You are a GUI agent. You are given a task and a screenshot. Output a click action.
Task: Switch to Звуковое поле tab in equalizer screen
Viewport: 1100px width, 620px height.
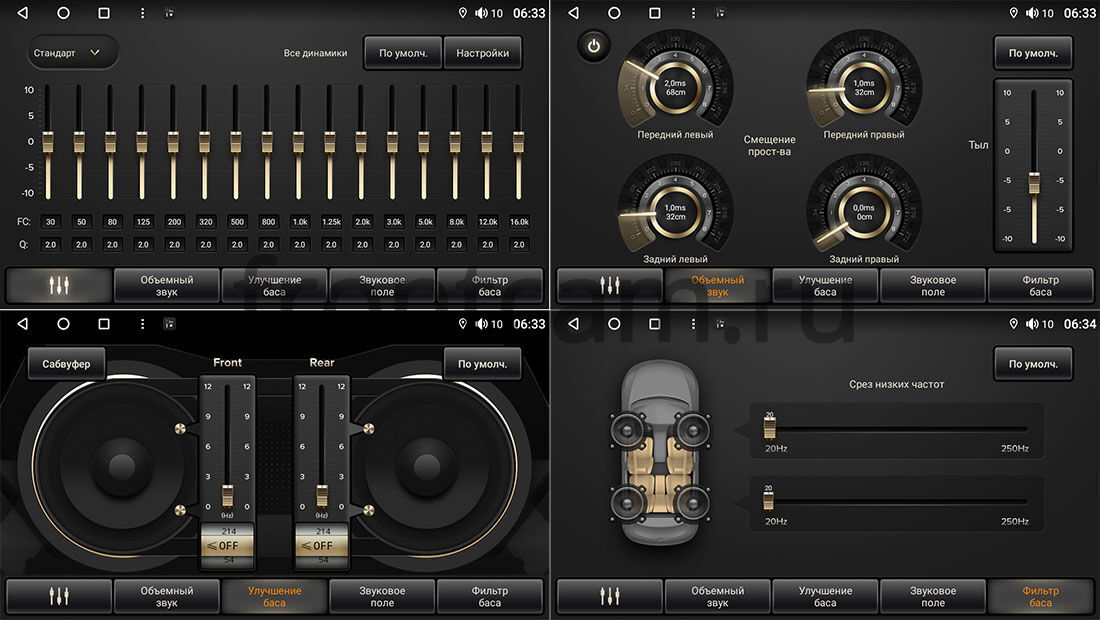pyautogui.click(x=382, y=286)
